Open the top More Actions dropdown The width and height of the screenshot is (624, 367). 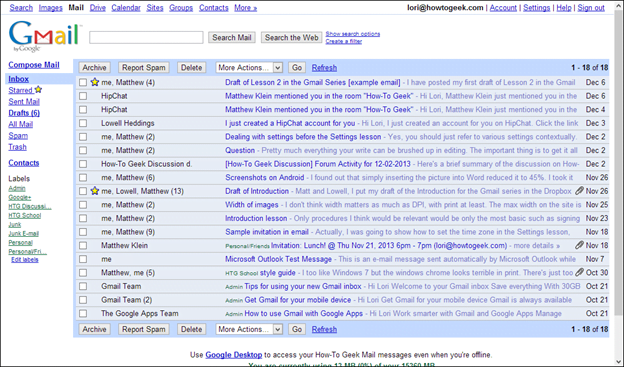point(249,68)
